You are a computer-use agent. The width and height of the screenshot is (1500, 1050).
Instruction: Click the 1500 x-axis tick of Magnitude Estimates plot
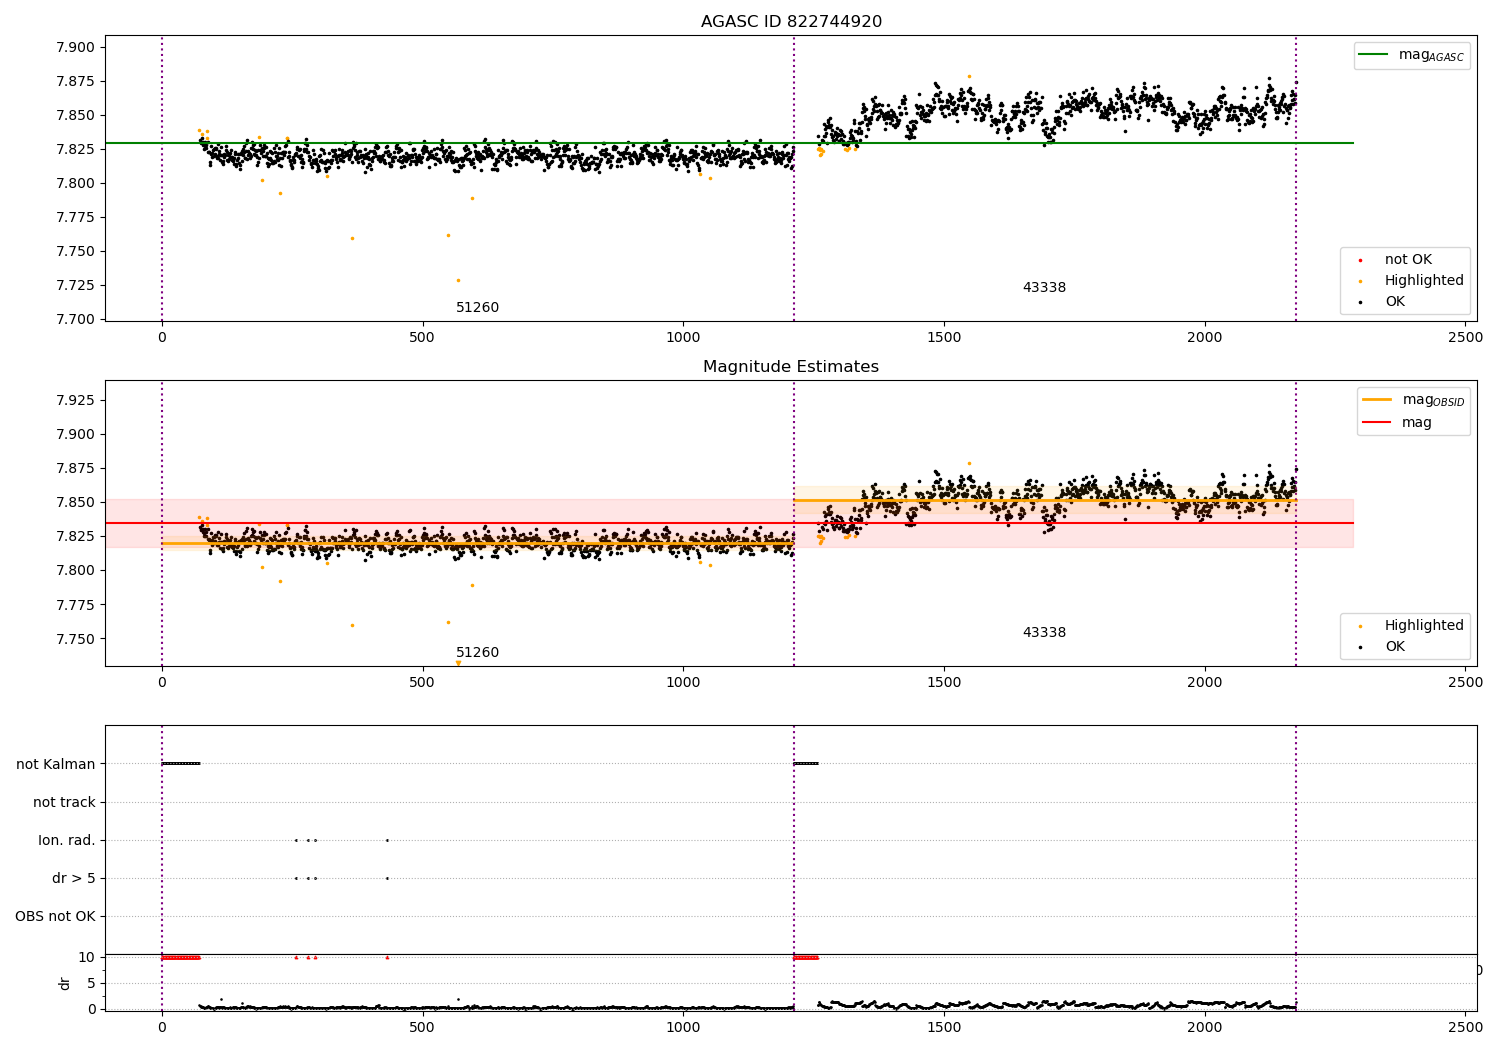click(x=944, y=683)
